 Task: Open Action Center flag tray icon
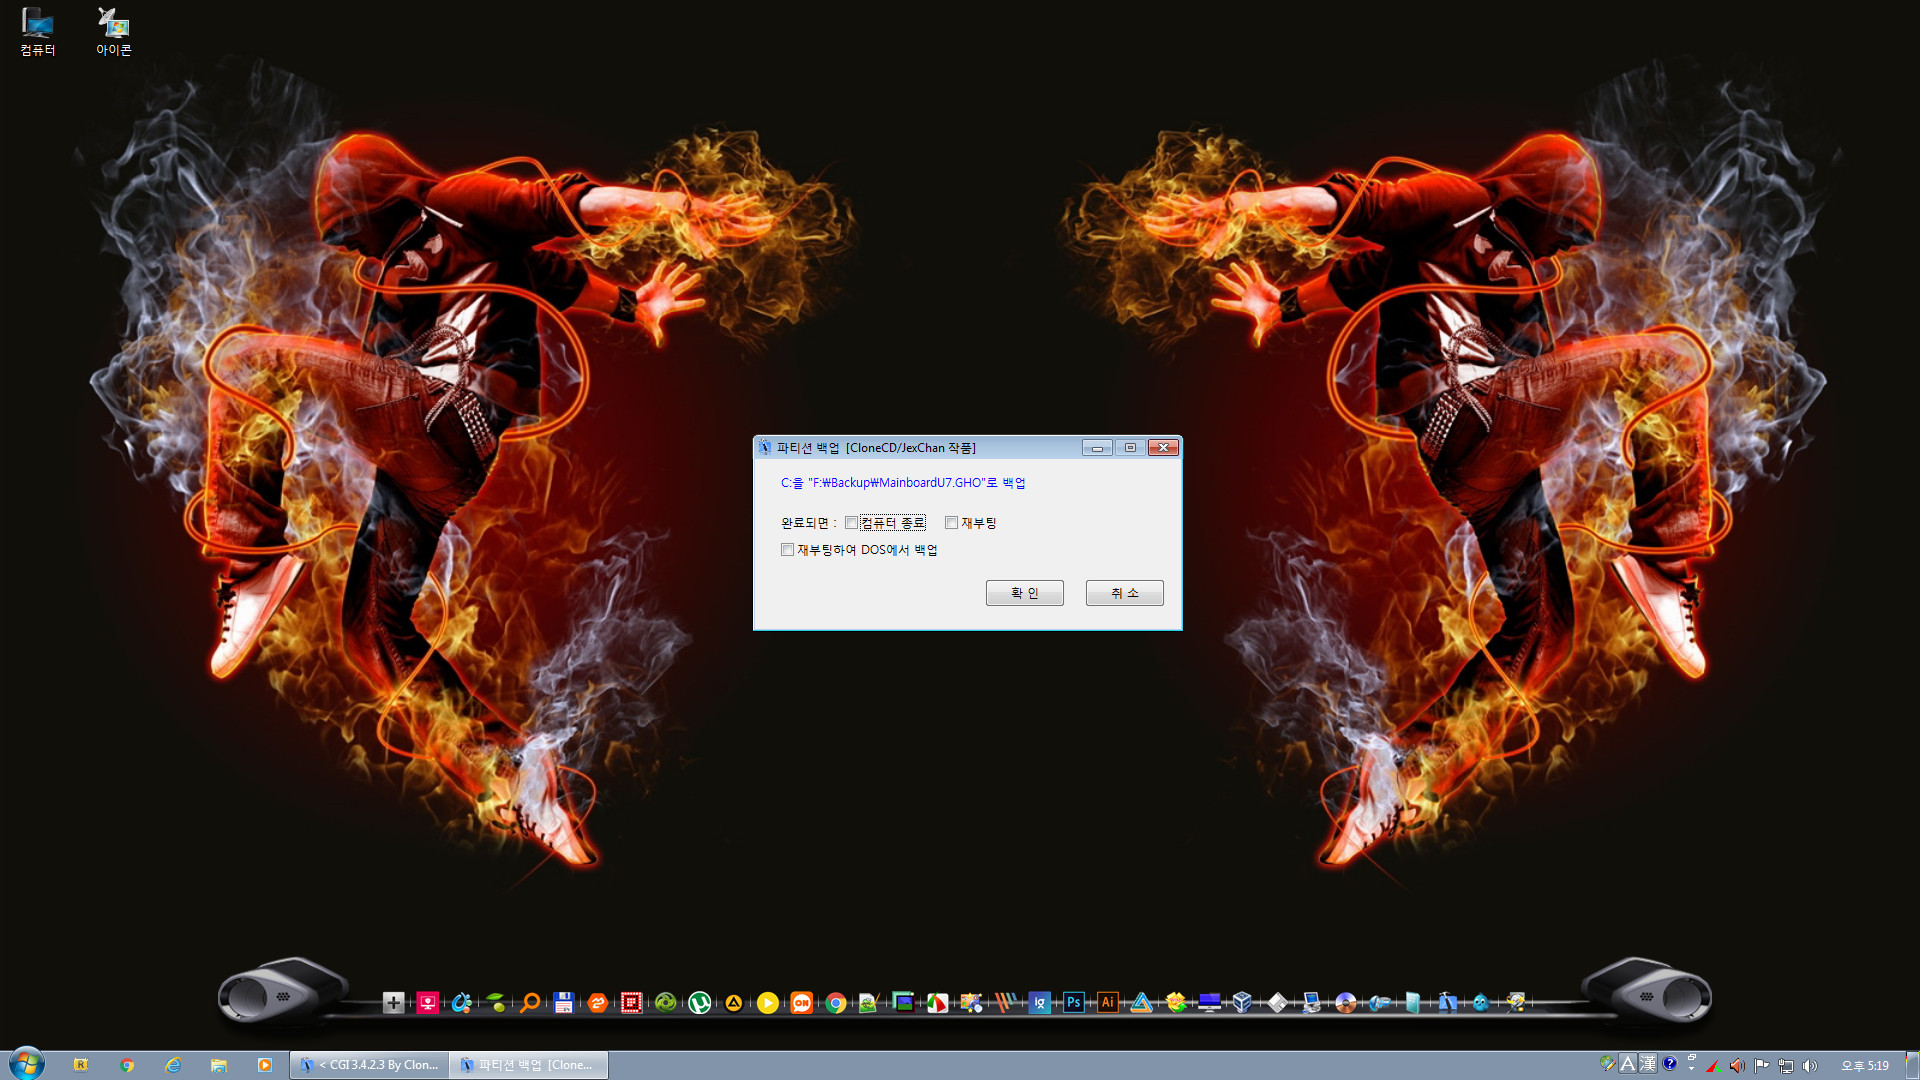(1762, 1066)
